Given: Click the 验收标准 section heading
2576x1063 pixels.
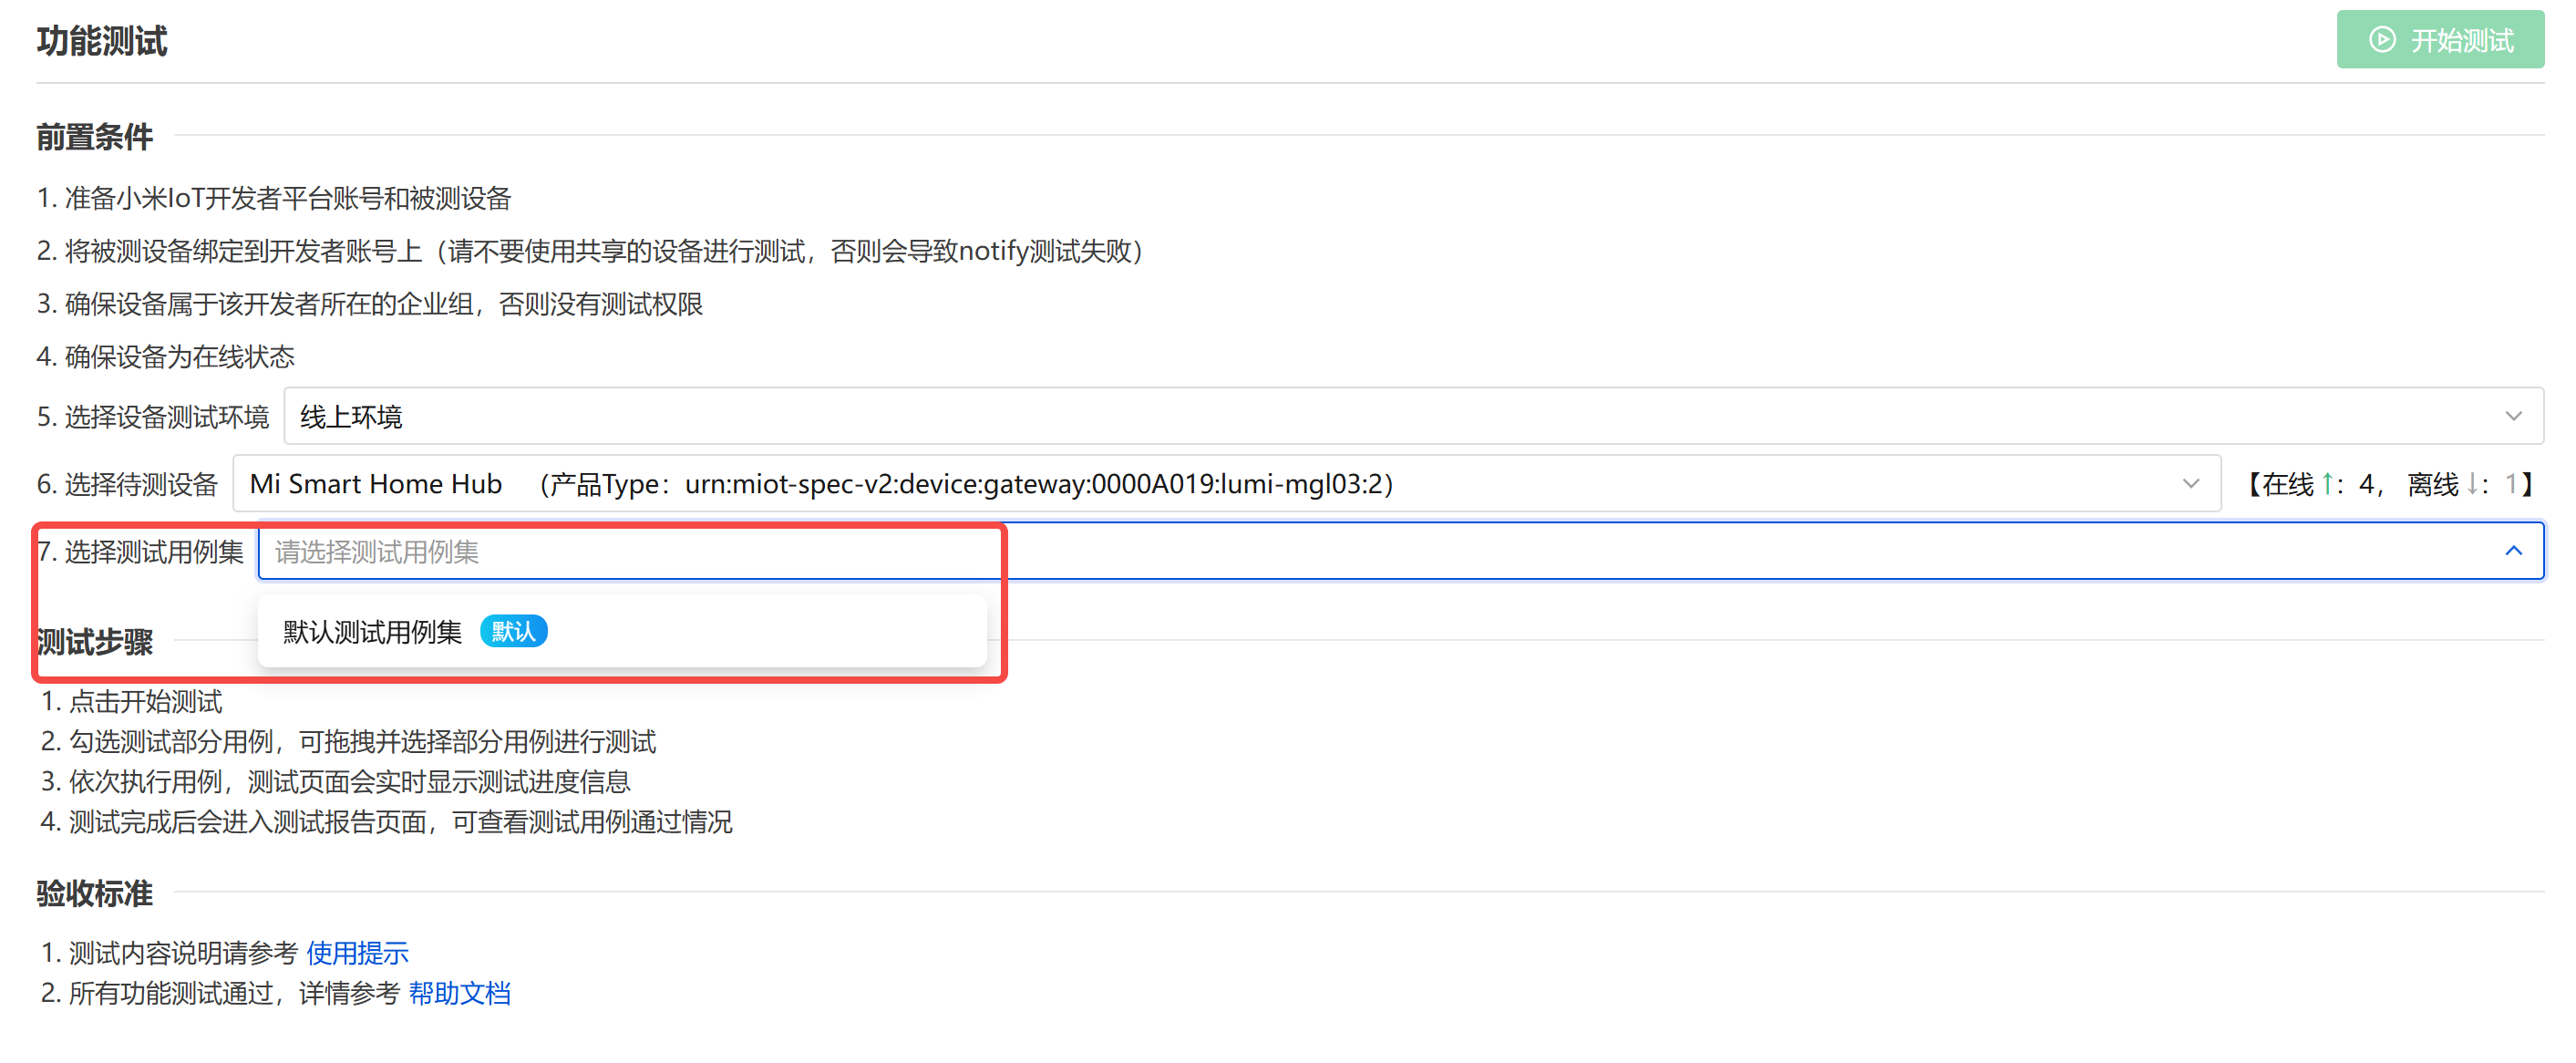Looking at the screenshot, I should pyautogui.click(x=95, y=893).
